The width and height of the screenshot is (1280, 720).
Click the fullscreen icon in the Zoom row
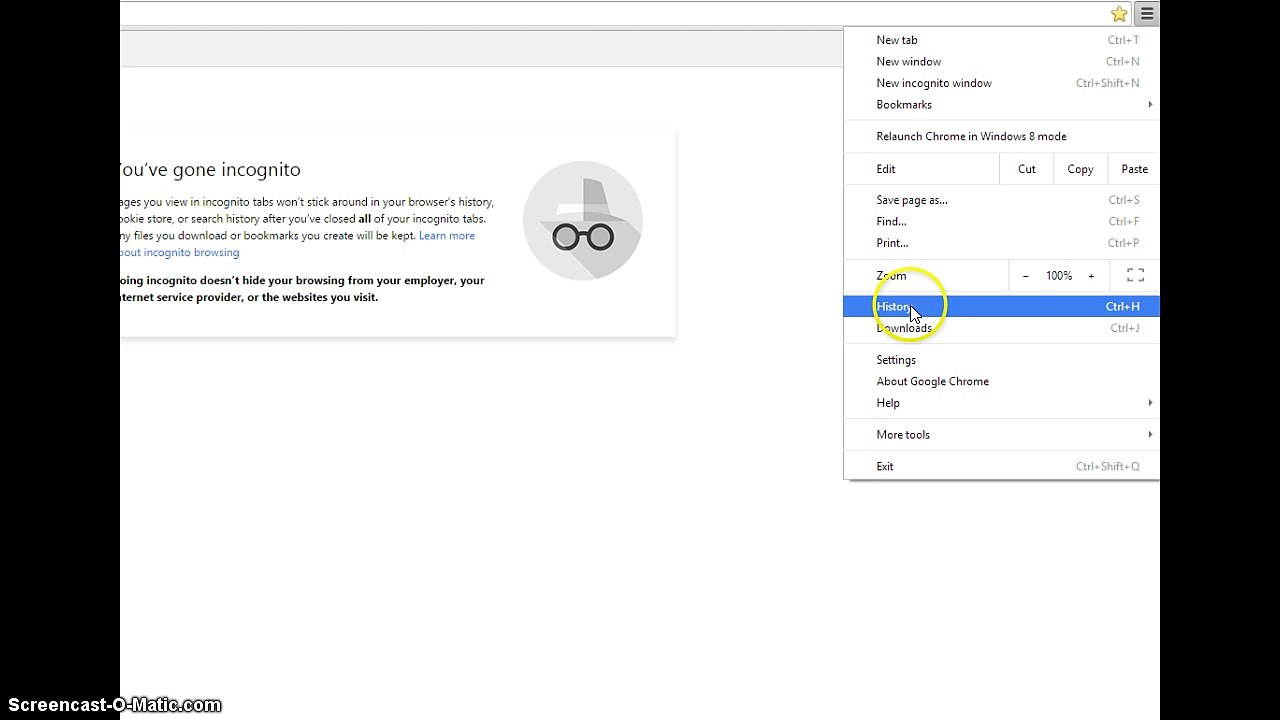pos(1135,275)
